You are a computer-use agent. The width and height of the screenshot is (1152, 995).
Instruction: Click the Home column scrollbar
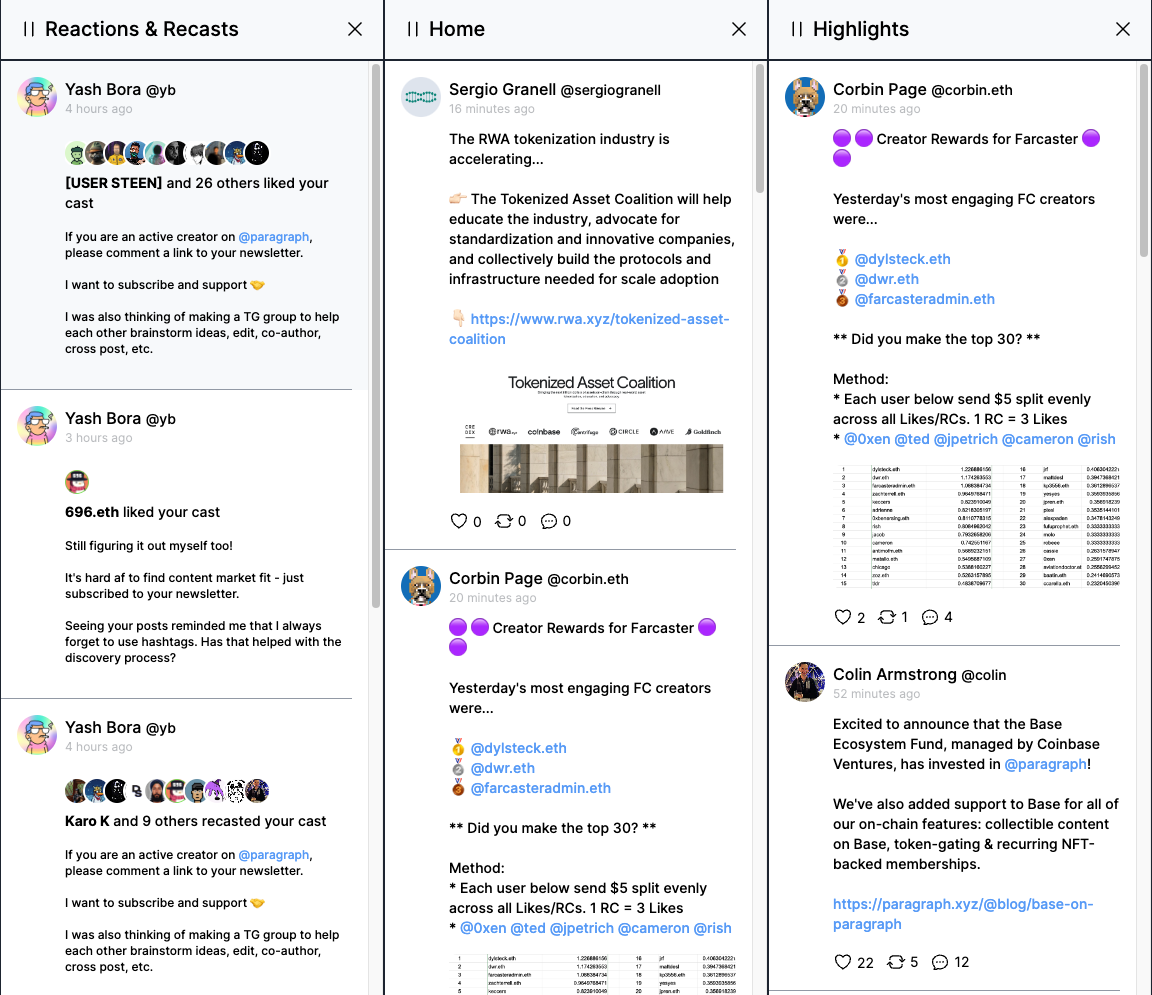pyautogui.click(x=760, y=129)
